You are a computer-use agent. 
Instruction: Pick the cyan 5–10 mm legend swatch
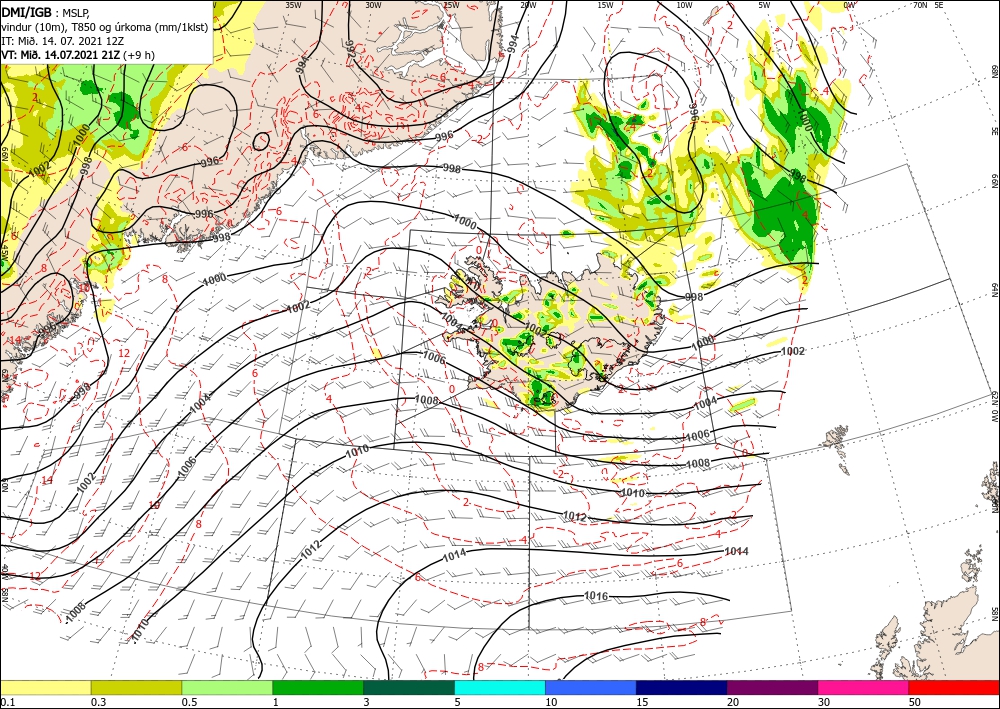click(x=500, y=687)
